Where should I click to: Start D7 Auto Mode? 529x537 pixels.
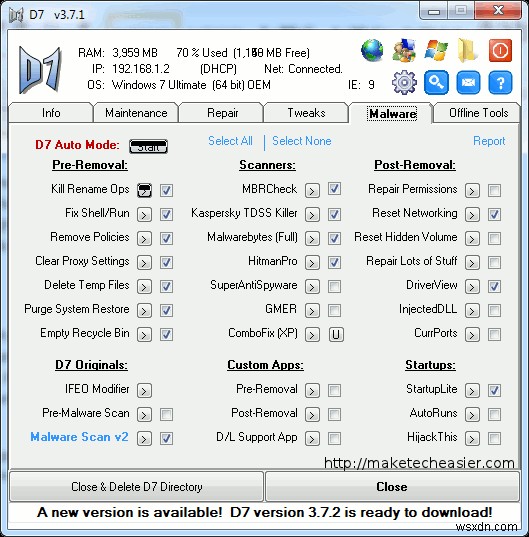coord(148,147)
